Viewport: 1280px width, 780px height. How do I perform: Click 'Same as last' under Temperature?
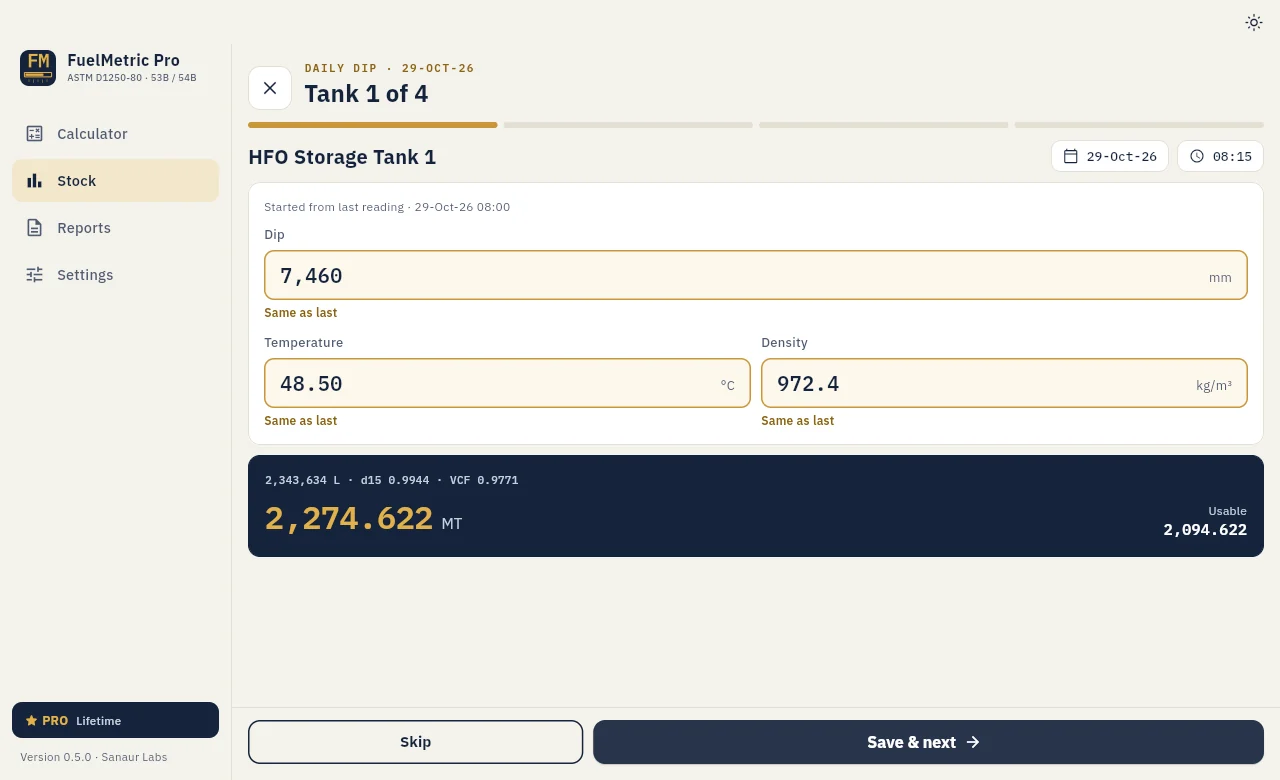(x=300, y=421)
